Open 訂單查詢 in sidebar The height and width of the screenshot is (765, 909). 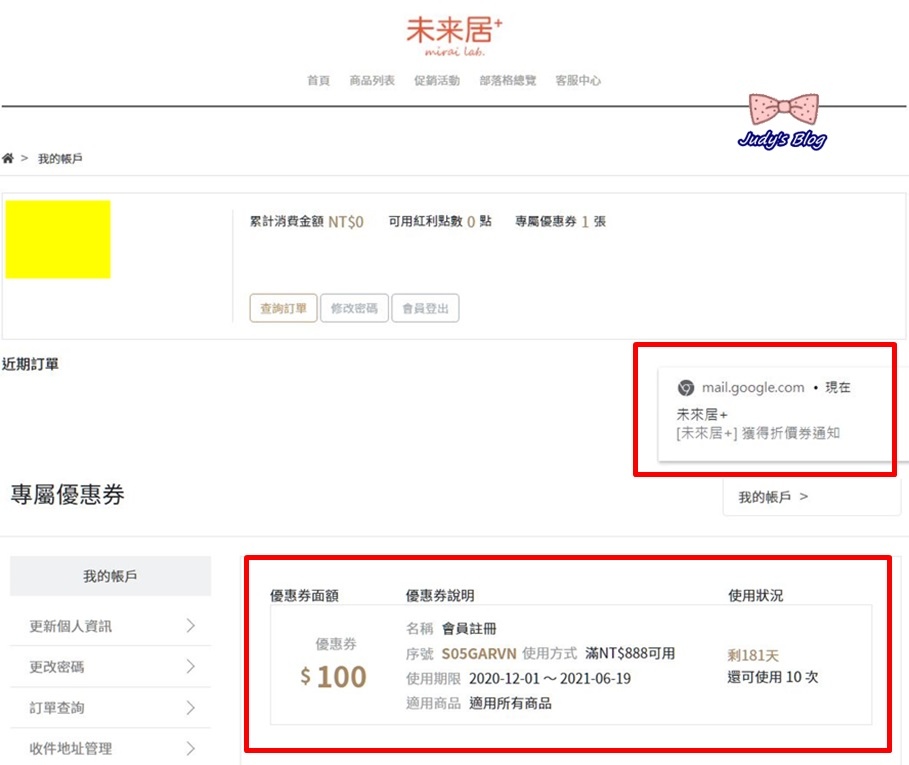pyautogui.click(x=110, y=708)
